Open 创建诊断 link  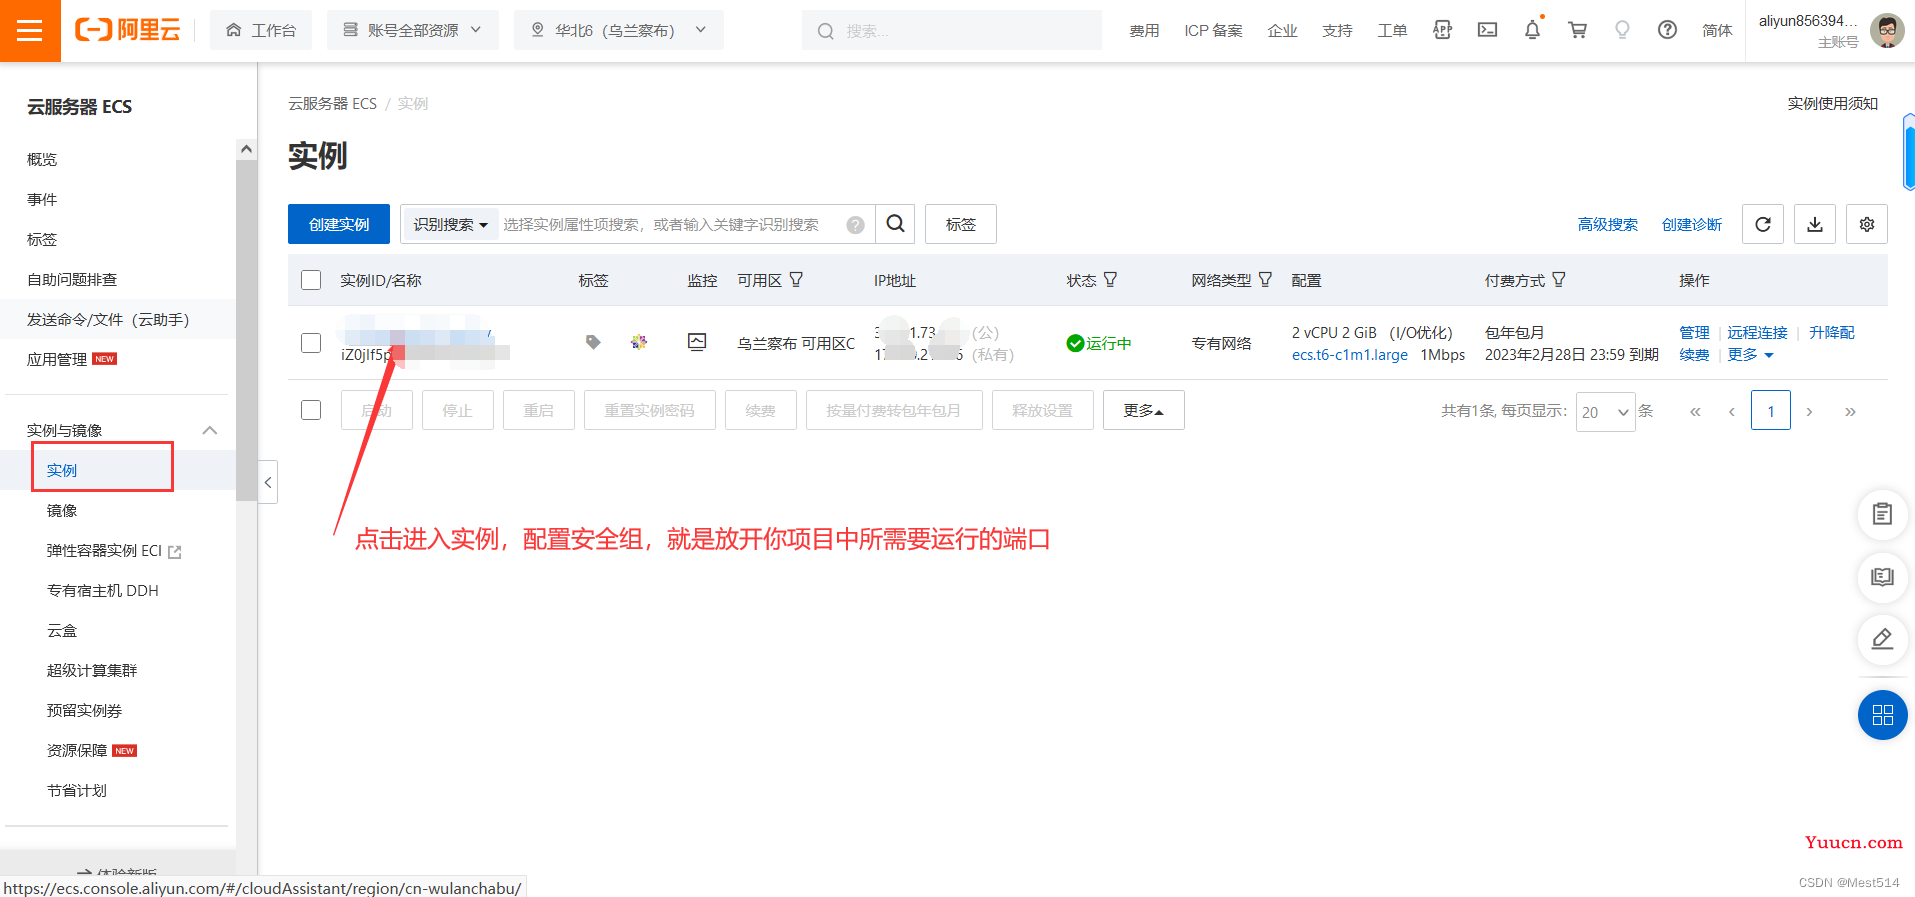[x=1692, y=224]
